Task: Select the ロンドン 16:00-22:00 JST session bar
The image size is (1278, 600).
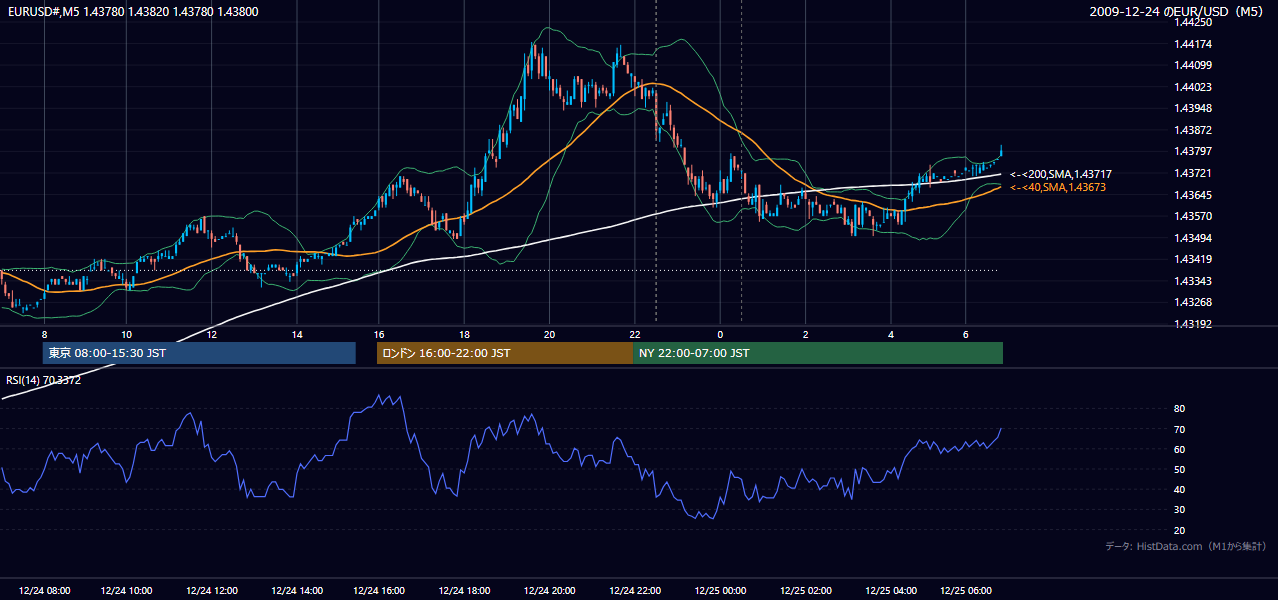Action: coord(505,353)
